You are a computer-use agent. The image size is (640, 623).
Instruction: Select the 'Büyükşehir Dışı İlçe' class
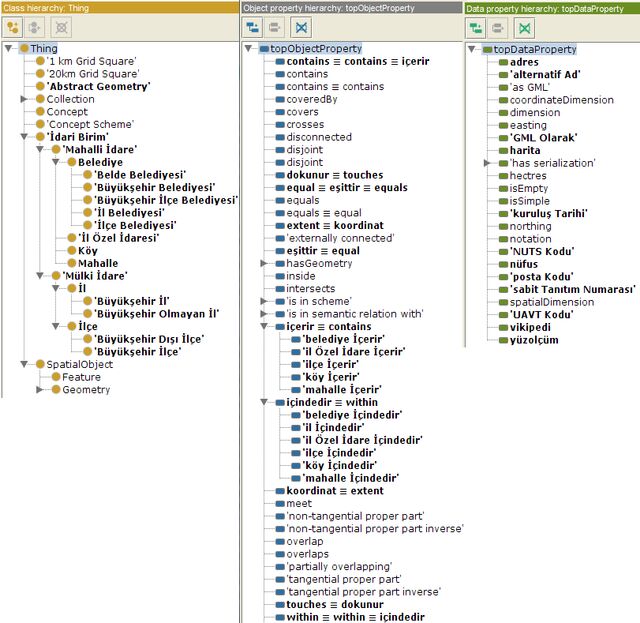pyautogui.click(x=144, y=339)
